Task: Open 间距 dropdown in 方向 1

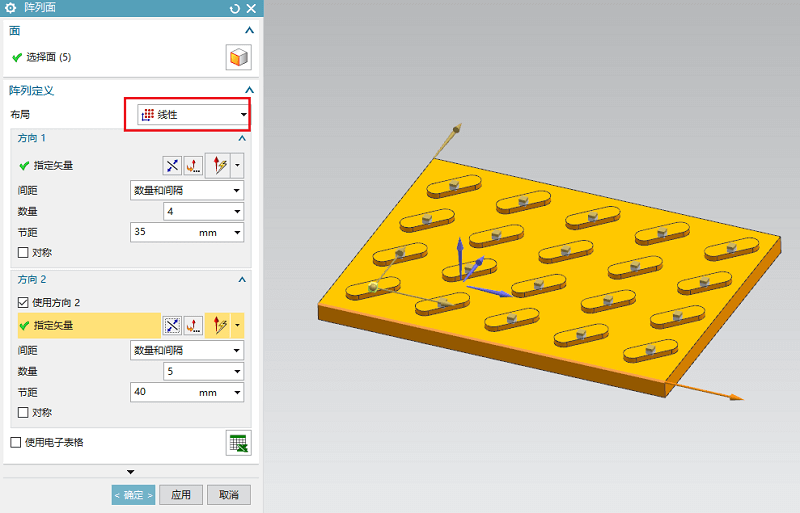Action: click(187, 190)
